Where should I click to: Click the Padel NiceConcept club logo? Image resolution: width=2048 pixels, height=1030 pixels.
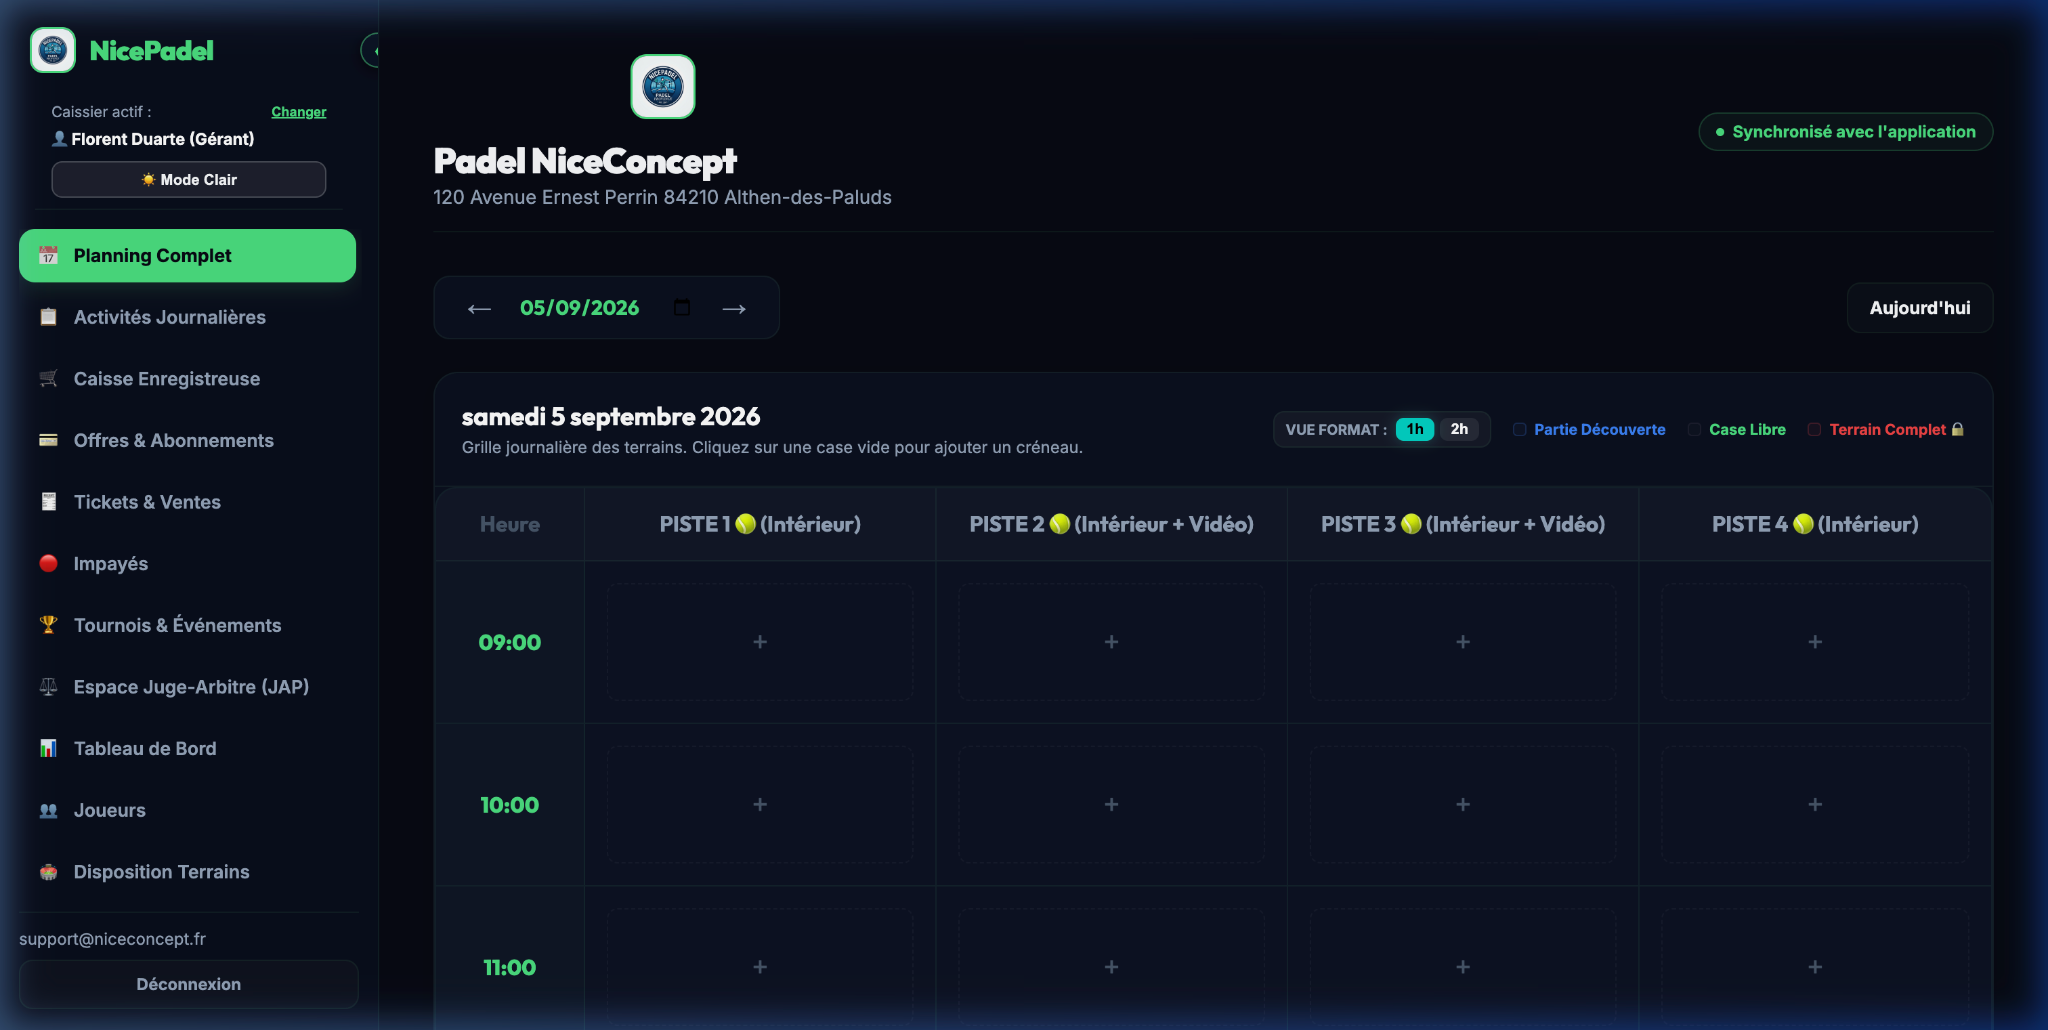[663, 87]
